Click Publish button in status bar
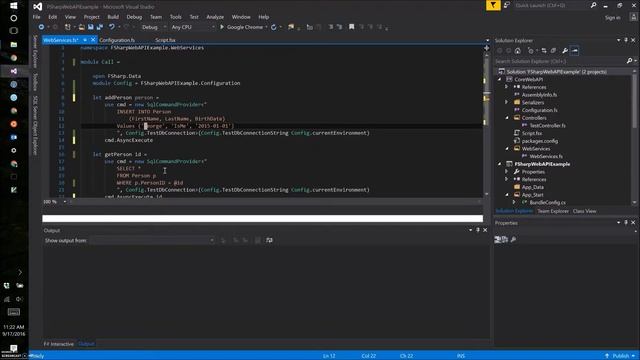Image resolution: width=640 pixels, height=360 pixels. pos(620,356)
